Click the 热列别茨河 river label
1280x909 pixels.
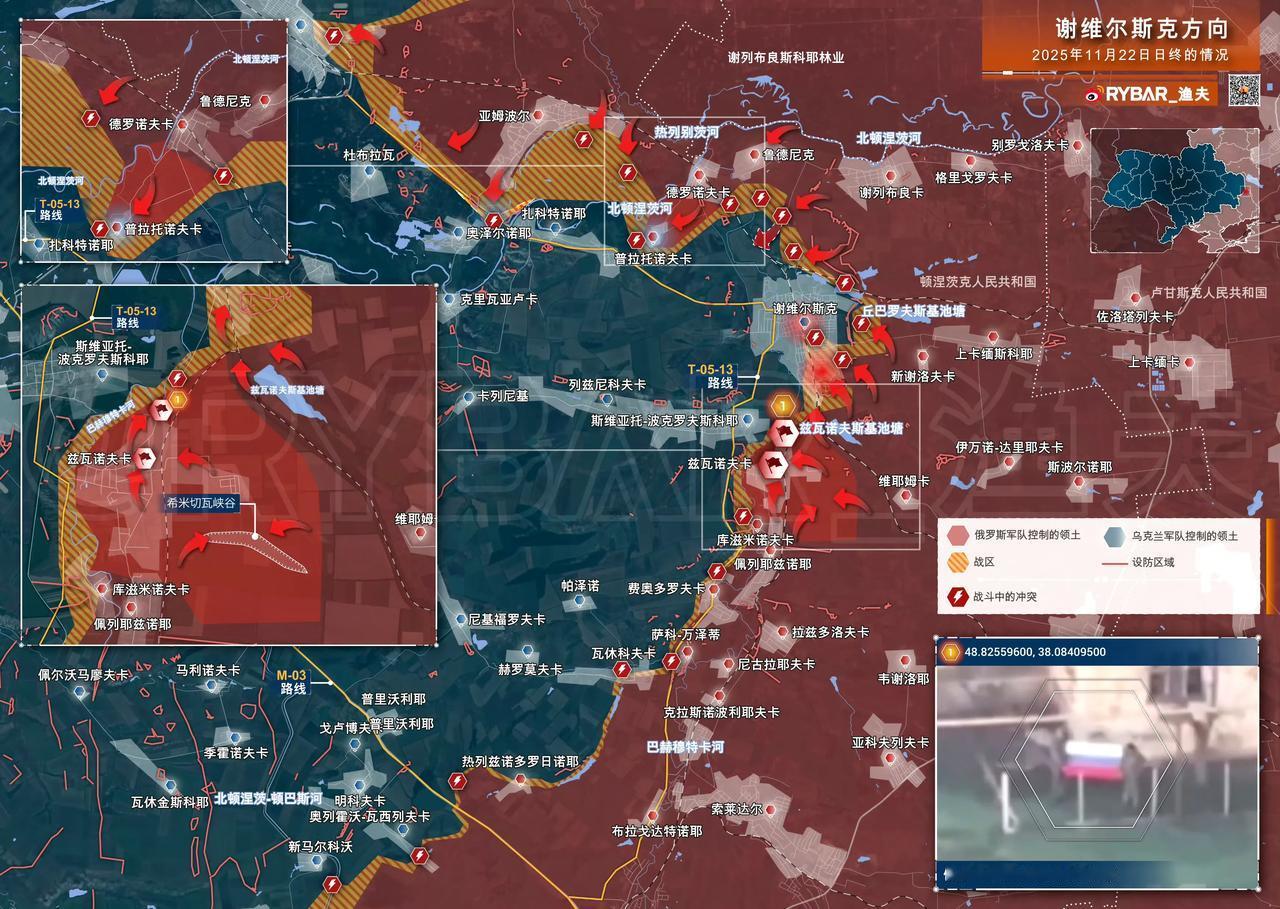(x=687, y=132)
